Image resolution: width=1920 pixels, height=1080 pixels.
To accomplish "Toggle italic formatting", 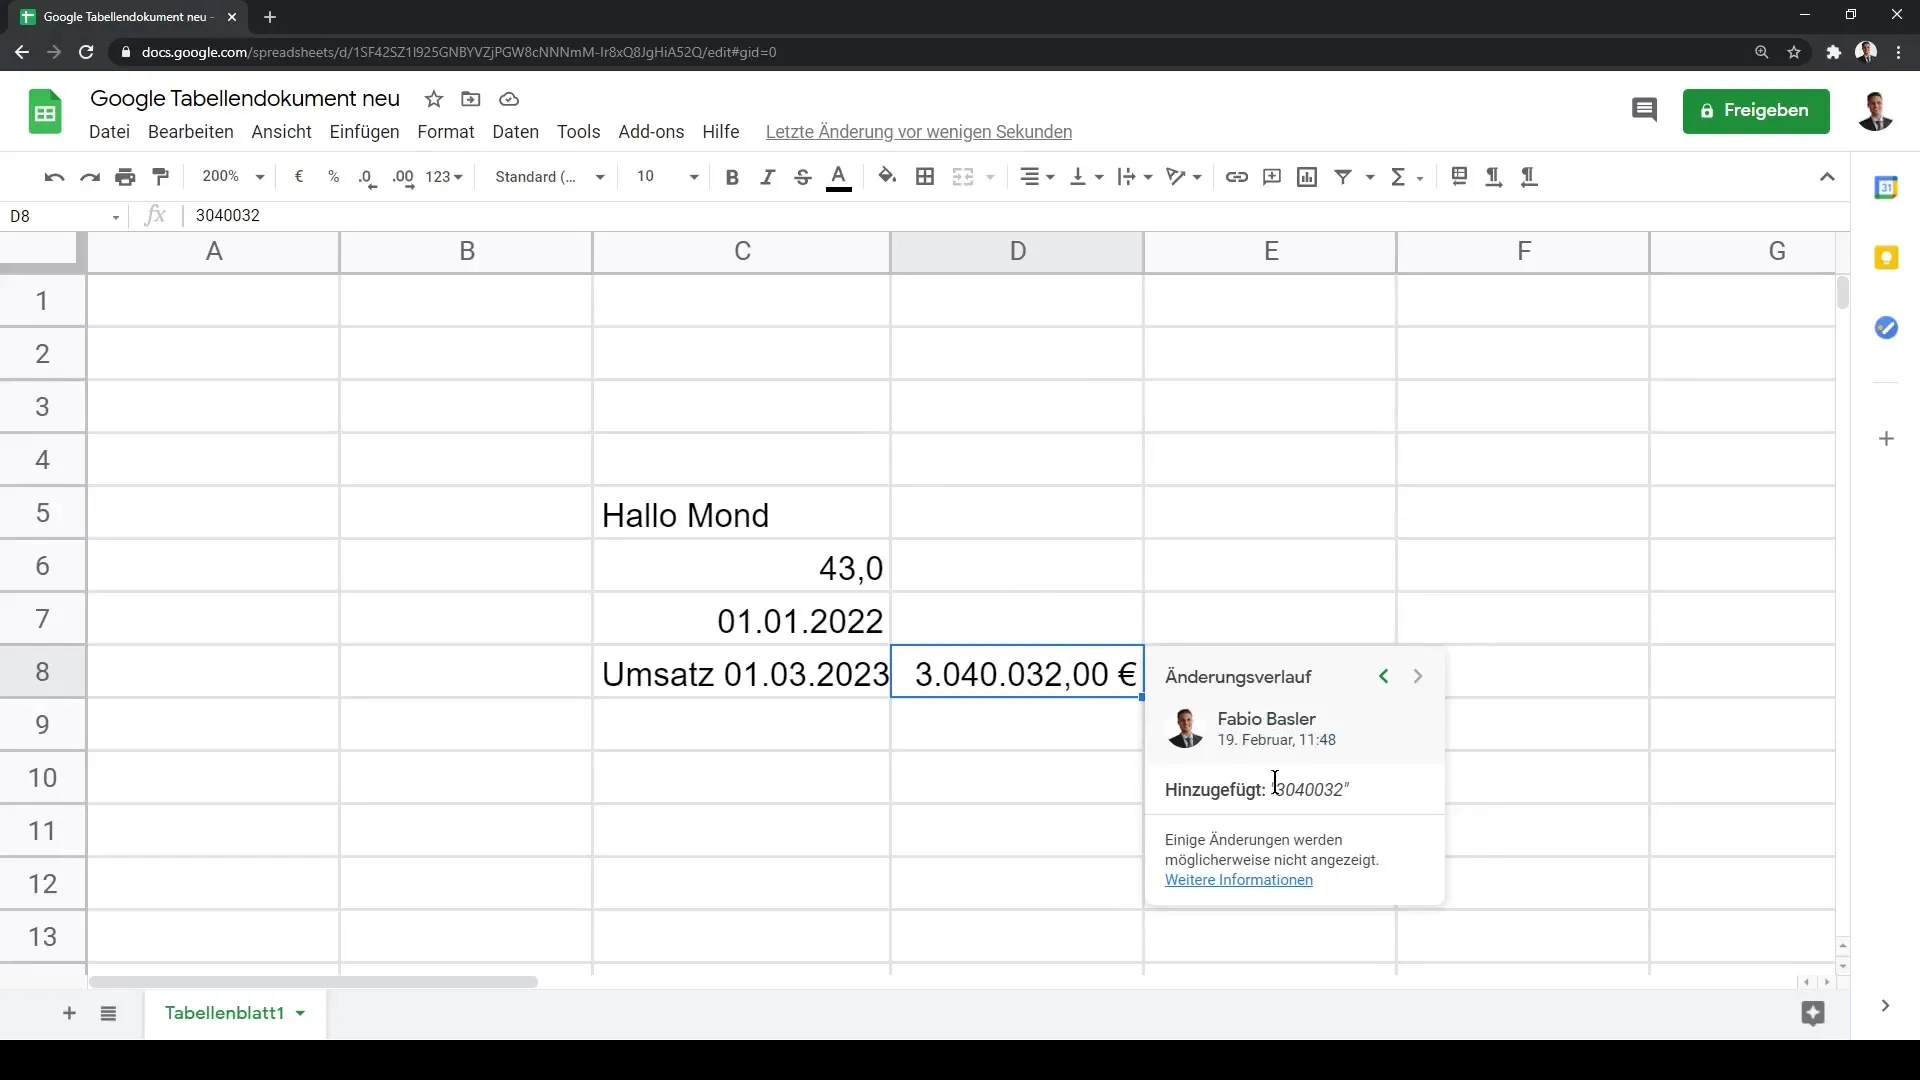I will 767,177.
